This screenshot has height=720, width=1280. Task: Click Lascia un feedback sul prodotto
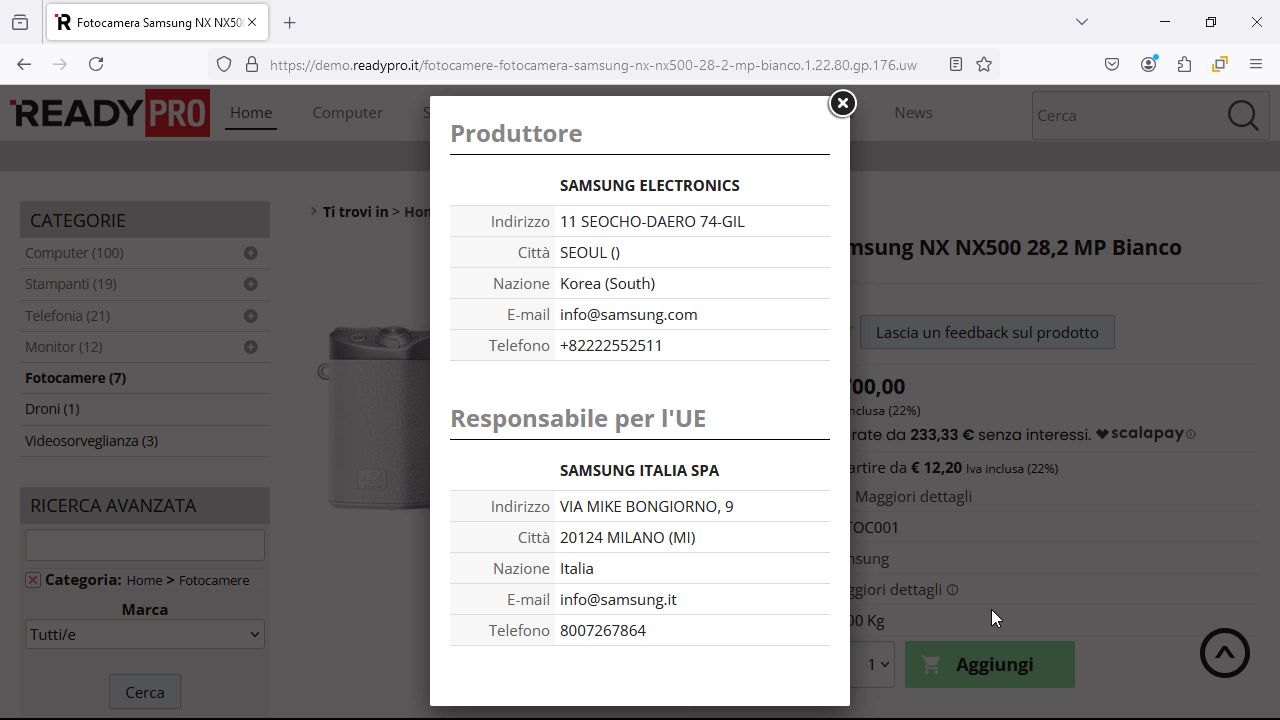click(987, 332)
